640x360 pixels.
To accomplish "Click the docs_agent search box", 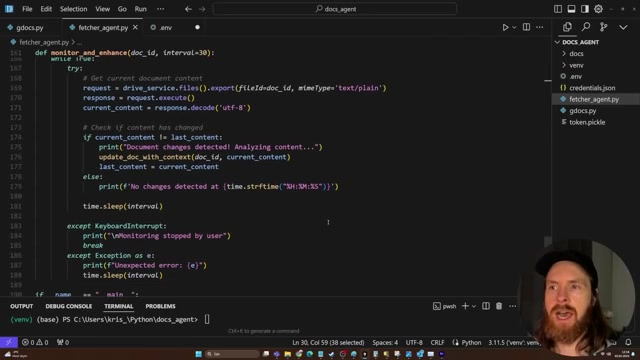I will [335, 9].
